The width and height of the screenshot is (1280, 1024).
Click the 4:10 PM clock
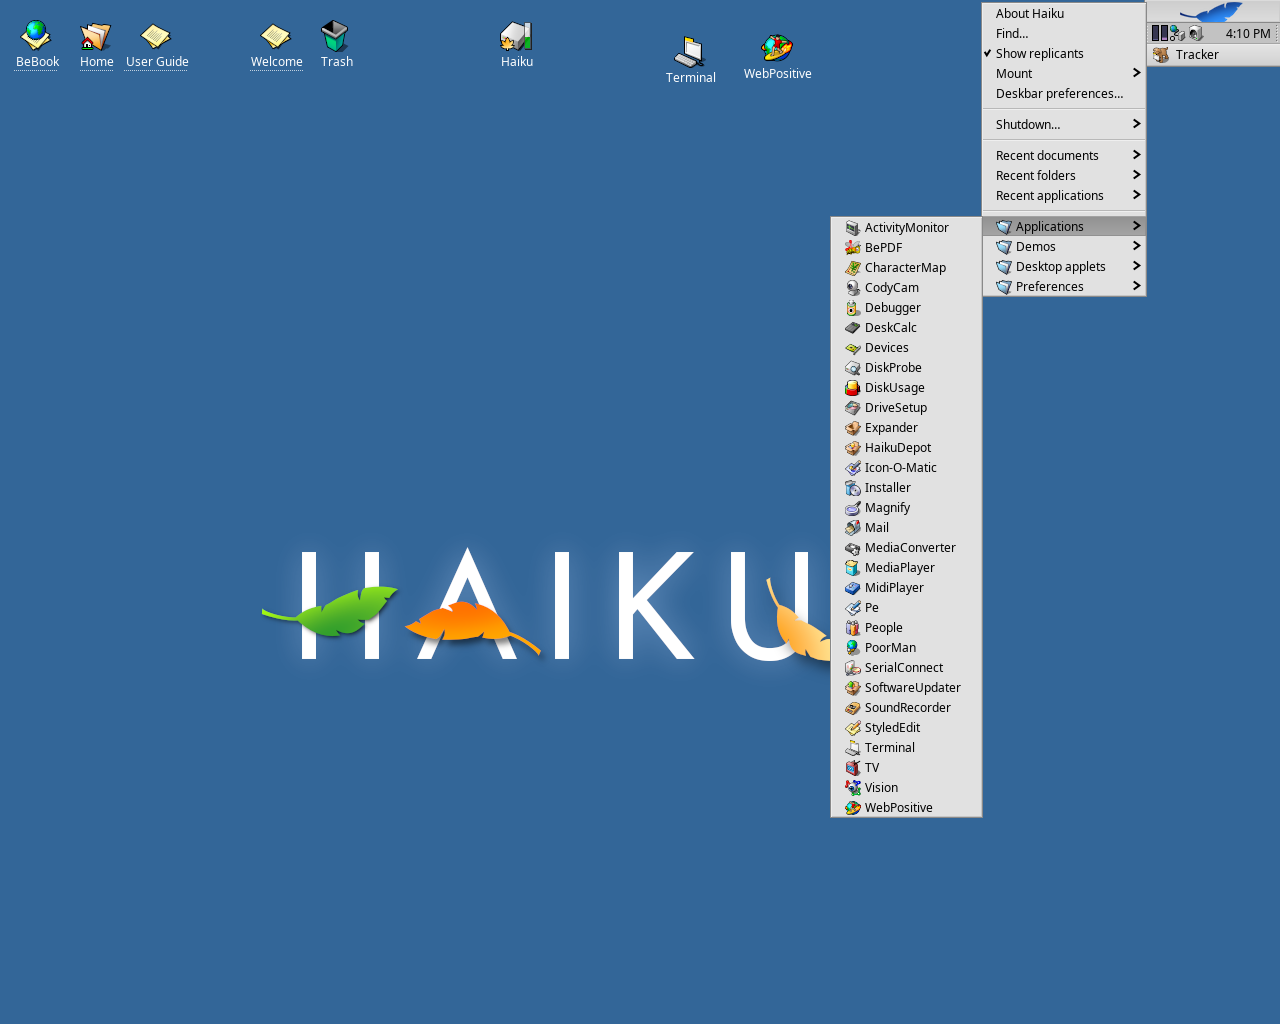point(1248,34)
